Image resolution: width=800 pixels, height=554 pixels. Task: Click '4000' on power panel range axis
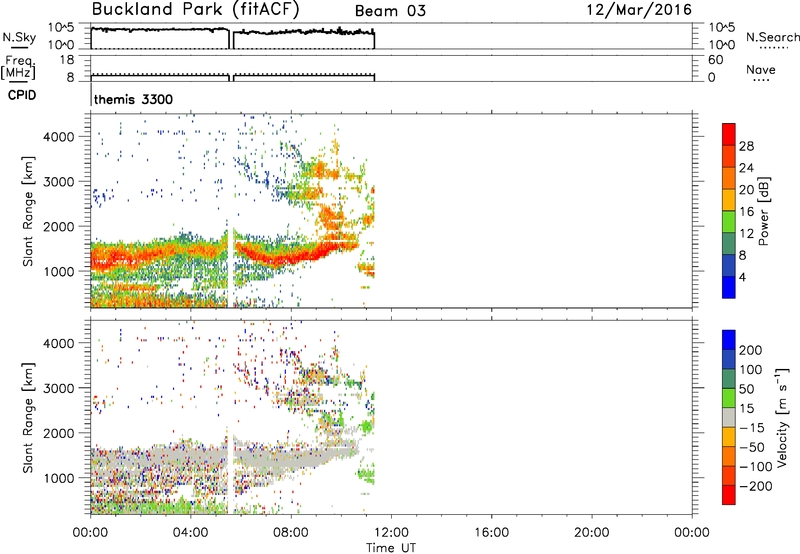(x=59, y=137)
